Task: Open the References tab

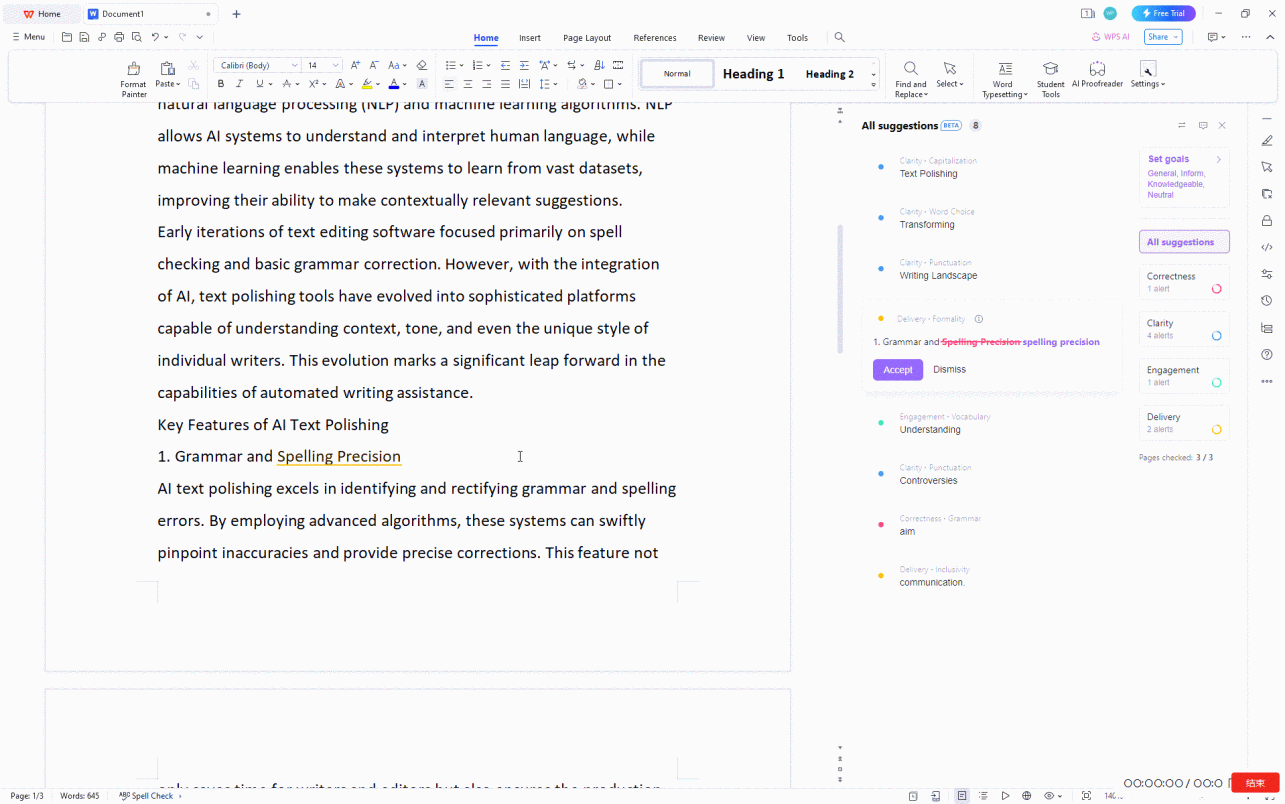Action: pos(655,38)
